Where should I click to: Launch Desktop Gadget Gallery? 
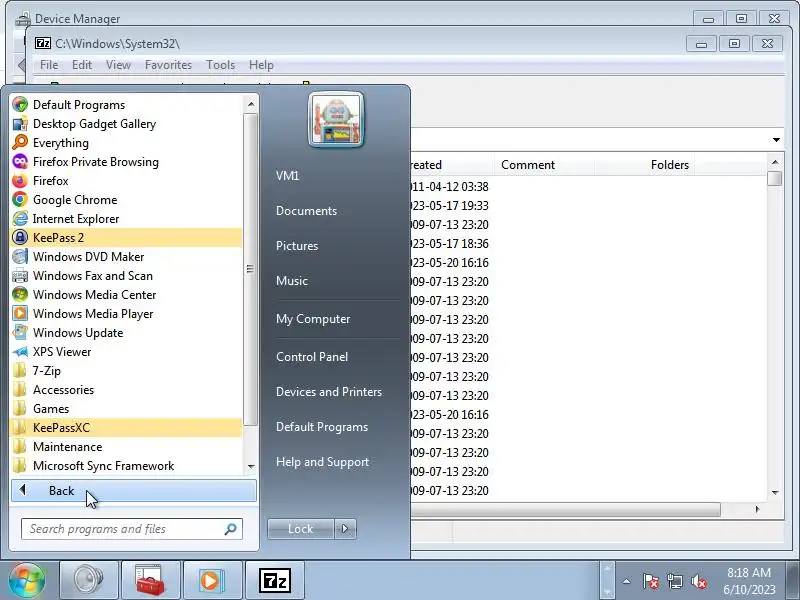(126, 123)
